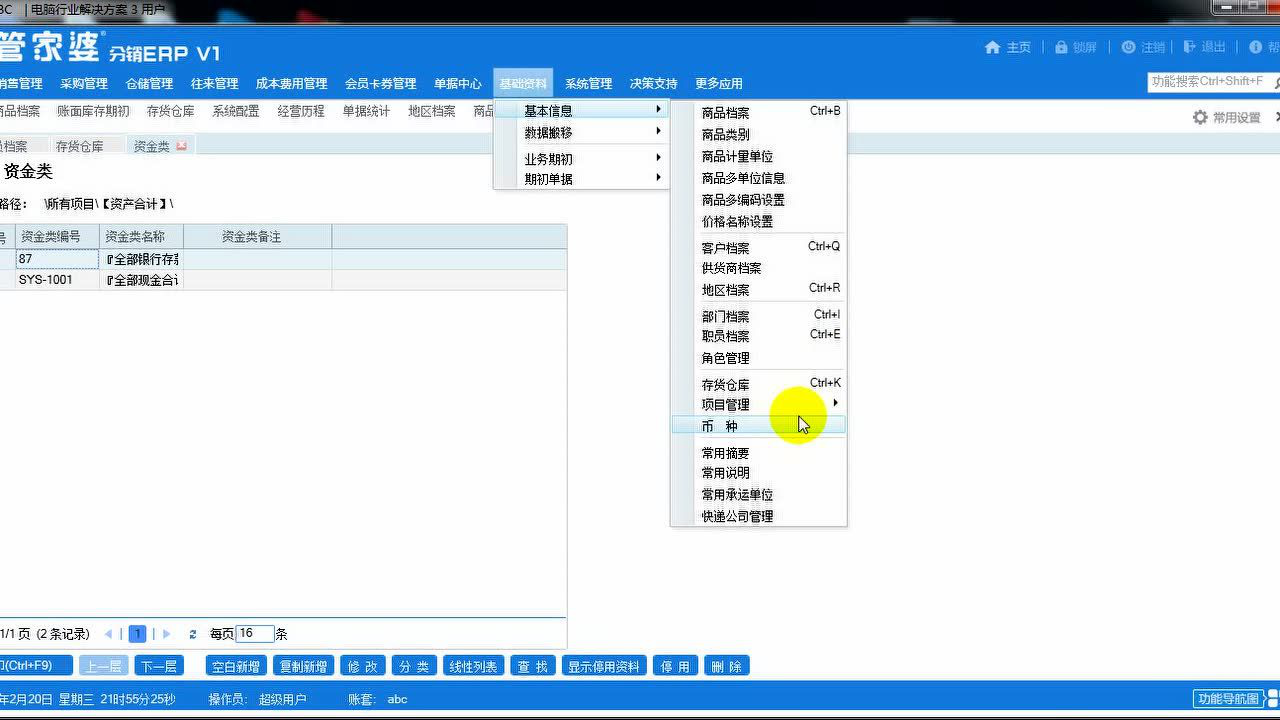Screen dimensions: 1280x720
Task: Choose 价格名称设置 menu entry
Action: pos(758,222)
